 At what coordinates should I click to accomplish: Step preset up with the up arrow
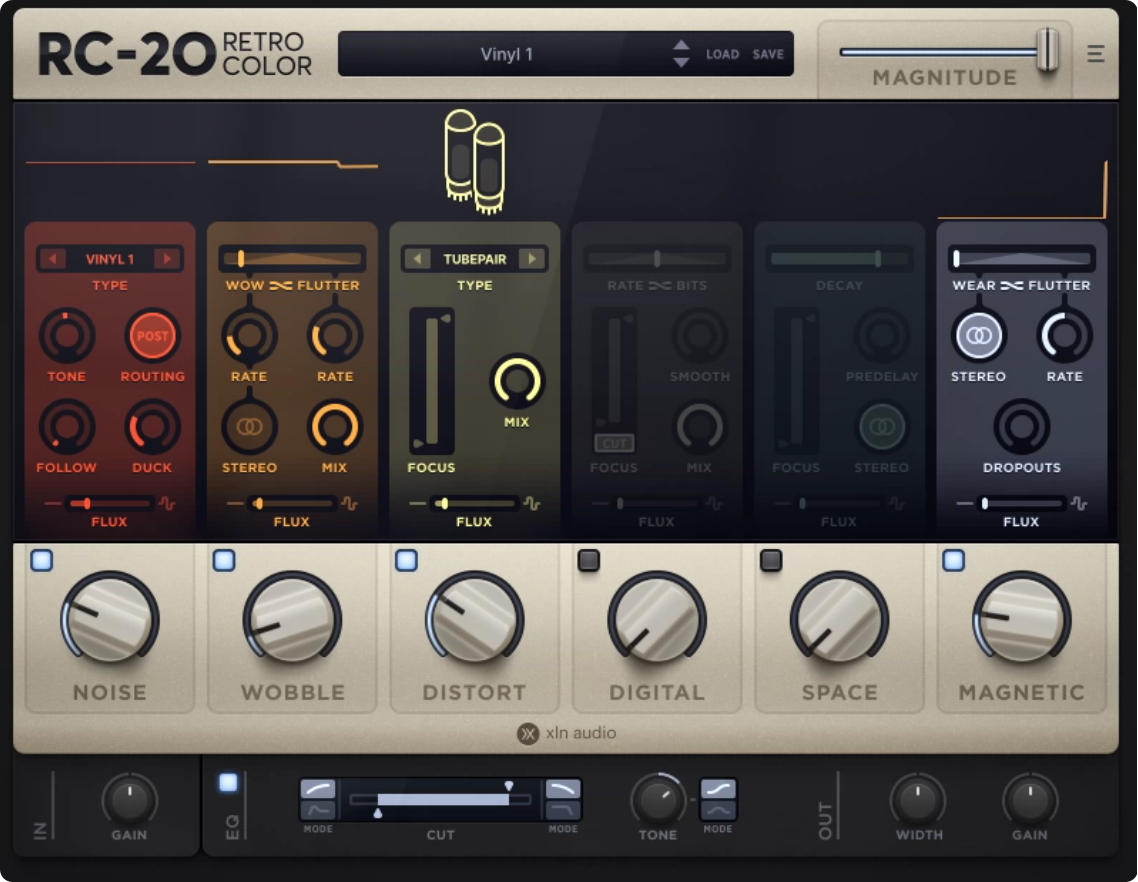681,45
